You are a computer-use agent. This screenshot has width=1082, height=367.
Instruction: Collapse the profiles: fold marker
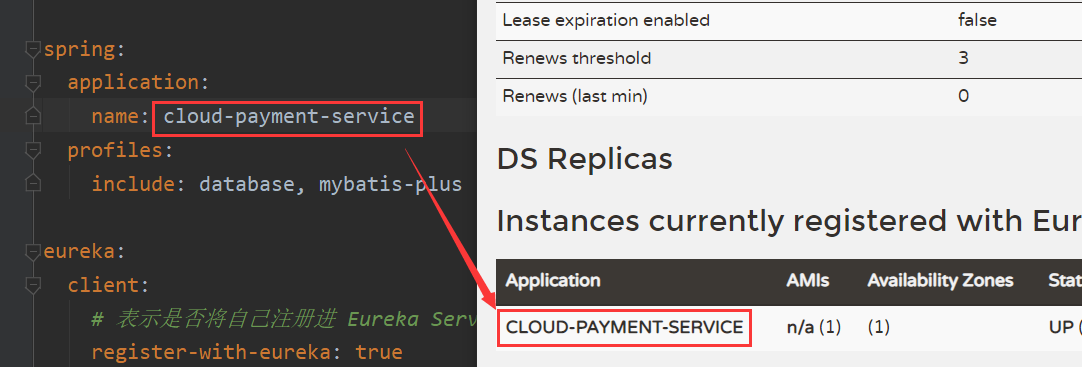point(32,150)
